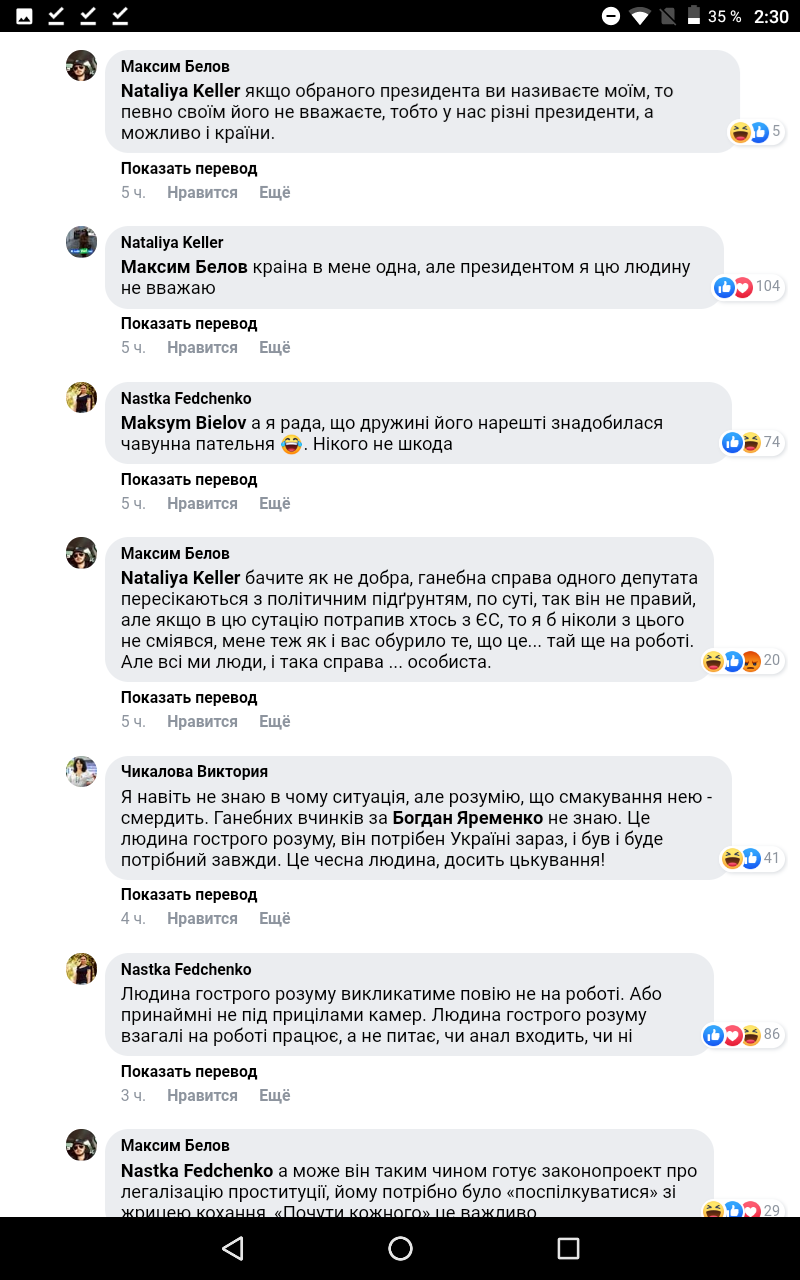This screenshot has height=1280, width=800.
Task: Expand Ещё under first Максим Белов comment
Action: click(x=275, y=193)
